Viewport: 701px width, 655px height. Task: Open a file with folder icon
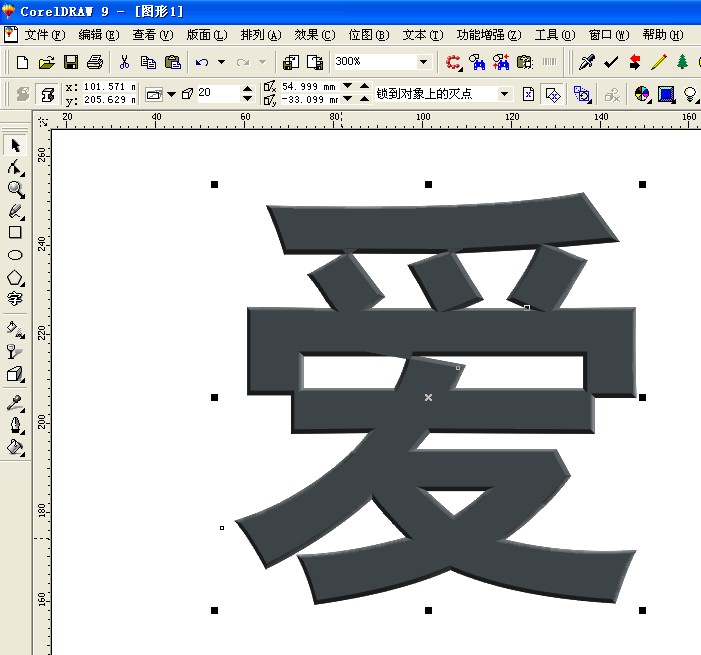[x=46, y=62]
